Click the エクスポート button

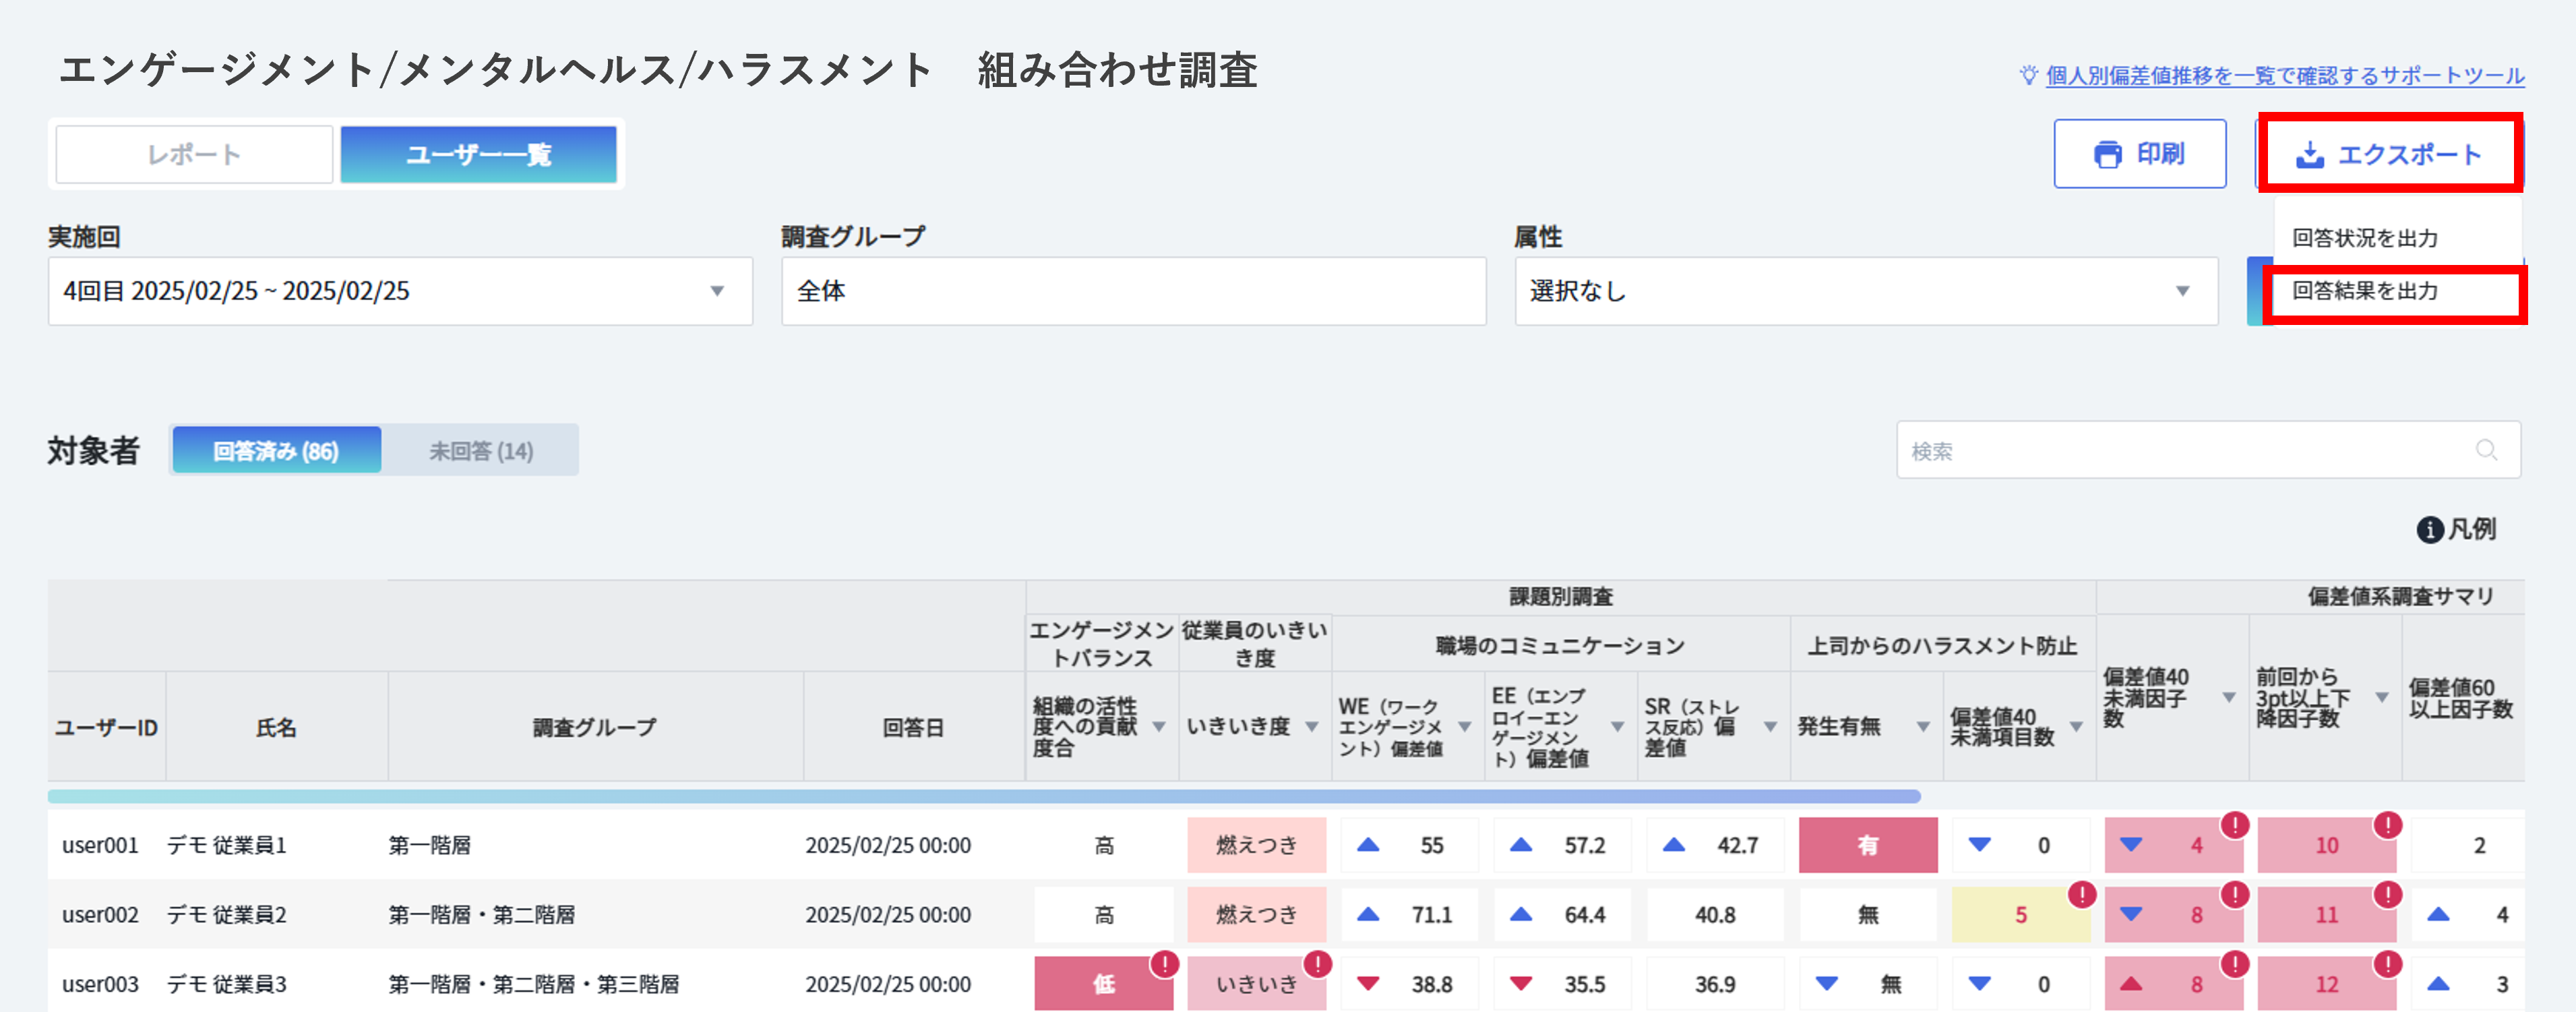click(x=2389, y=154)
